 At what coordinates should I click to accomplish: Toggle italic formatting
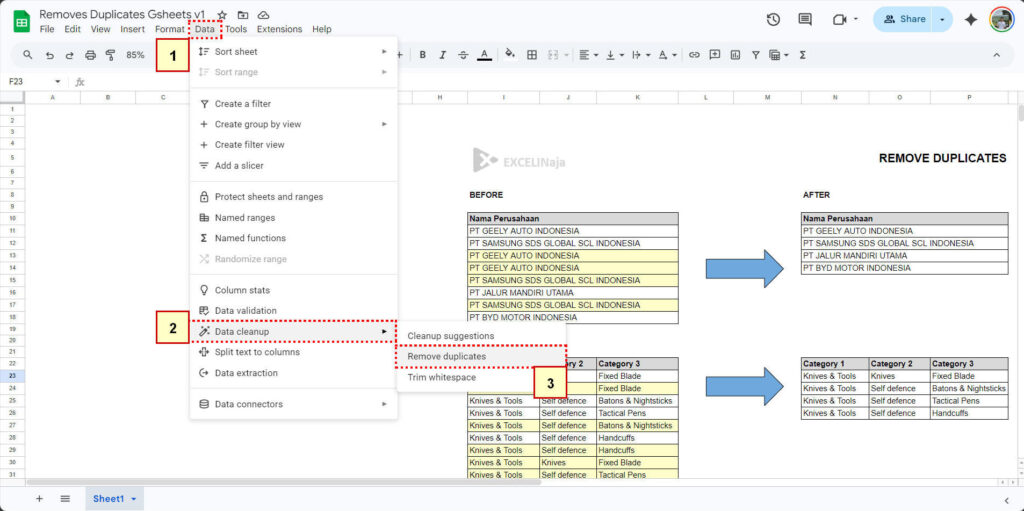tap(443, 55)
